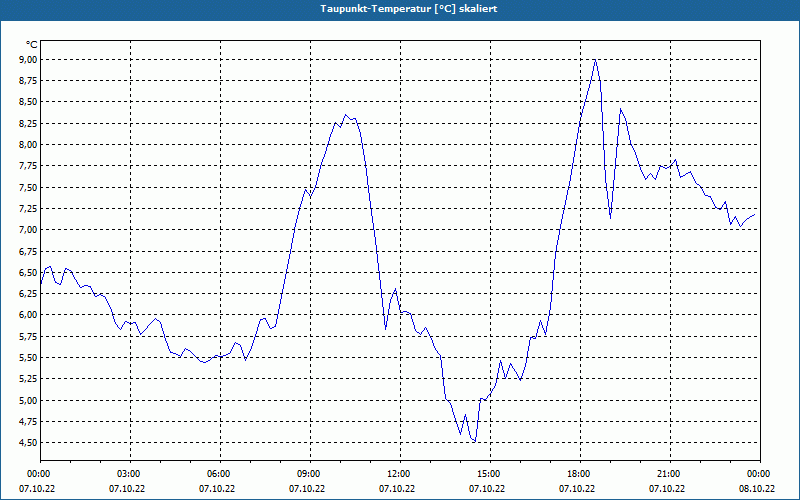The image size is (800, 500).
Task: Click the 6,00 y-axis value
Action: coord(28,315)
